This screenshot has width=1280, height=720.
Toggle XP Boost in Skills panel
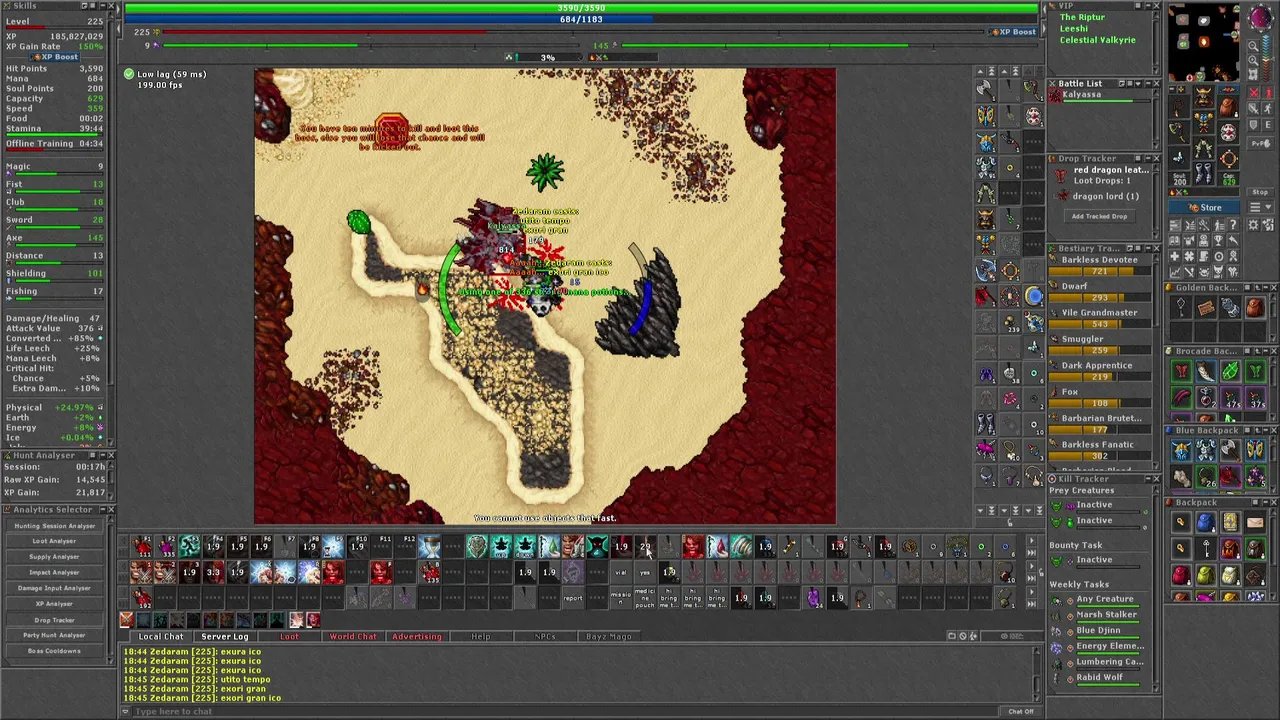[55, 57]
